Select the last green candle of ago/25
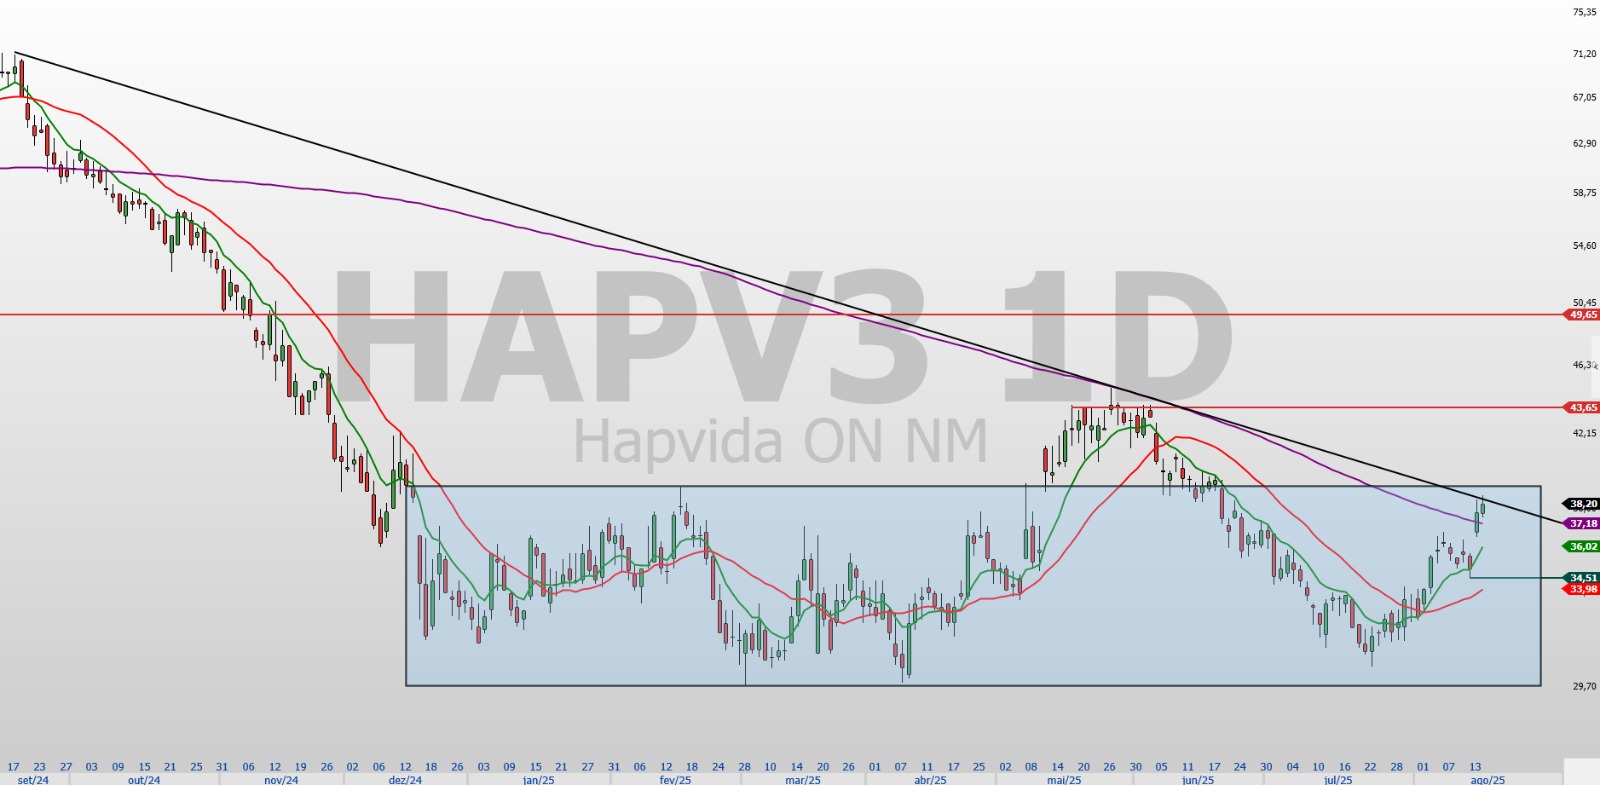 [x=1483, y=508]
